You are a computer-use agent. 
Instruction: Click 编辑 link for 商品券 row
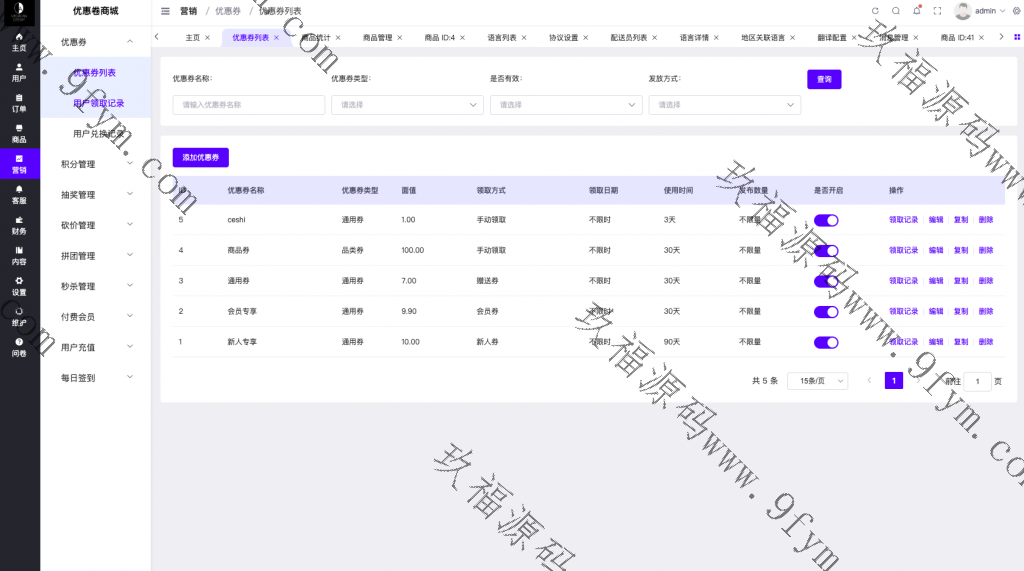pyautogui.click(x=935, y=250)
